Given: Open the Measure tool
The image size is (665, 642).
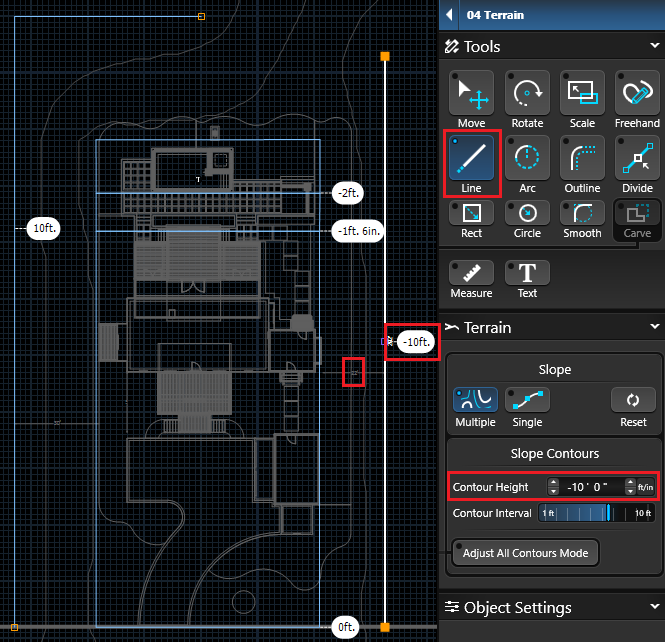Looking at the screenshot, I should [x=471, y=275].
